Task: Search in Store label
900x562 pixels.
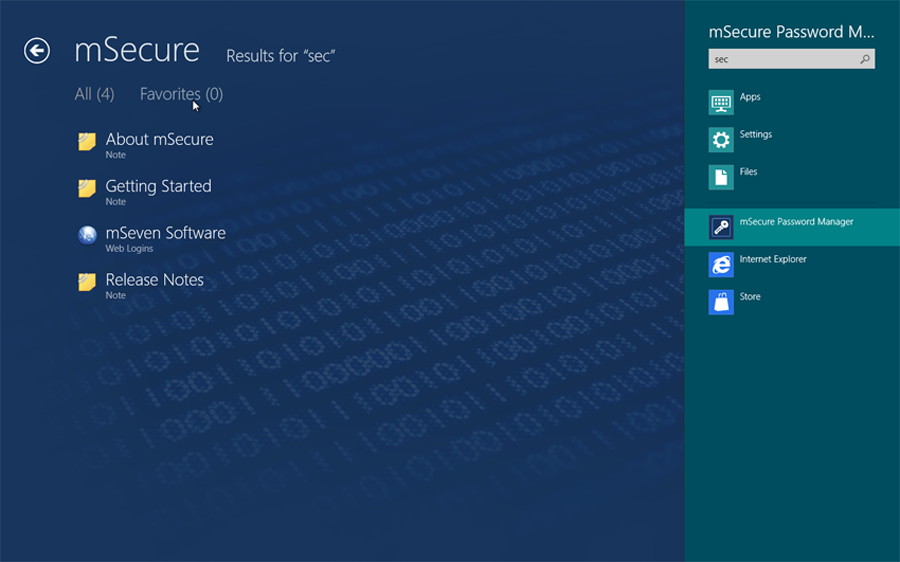Action: click(x=750, y=297)
